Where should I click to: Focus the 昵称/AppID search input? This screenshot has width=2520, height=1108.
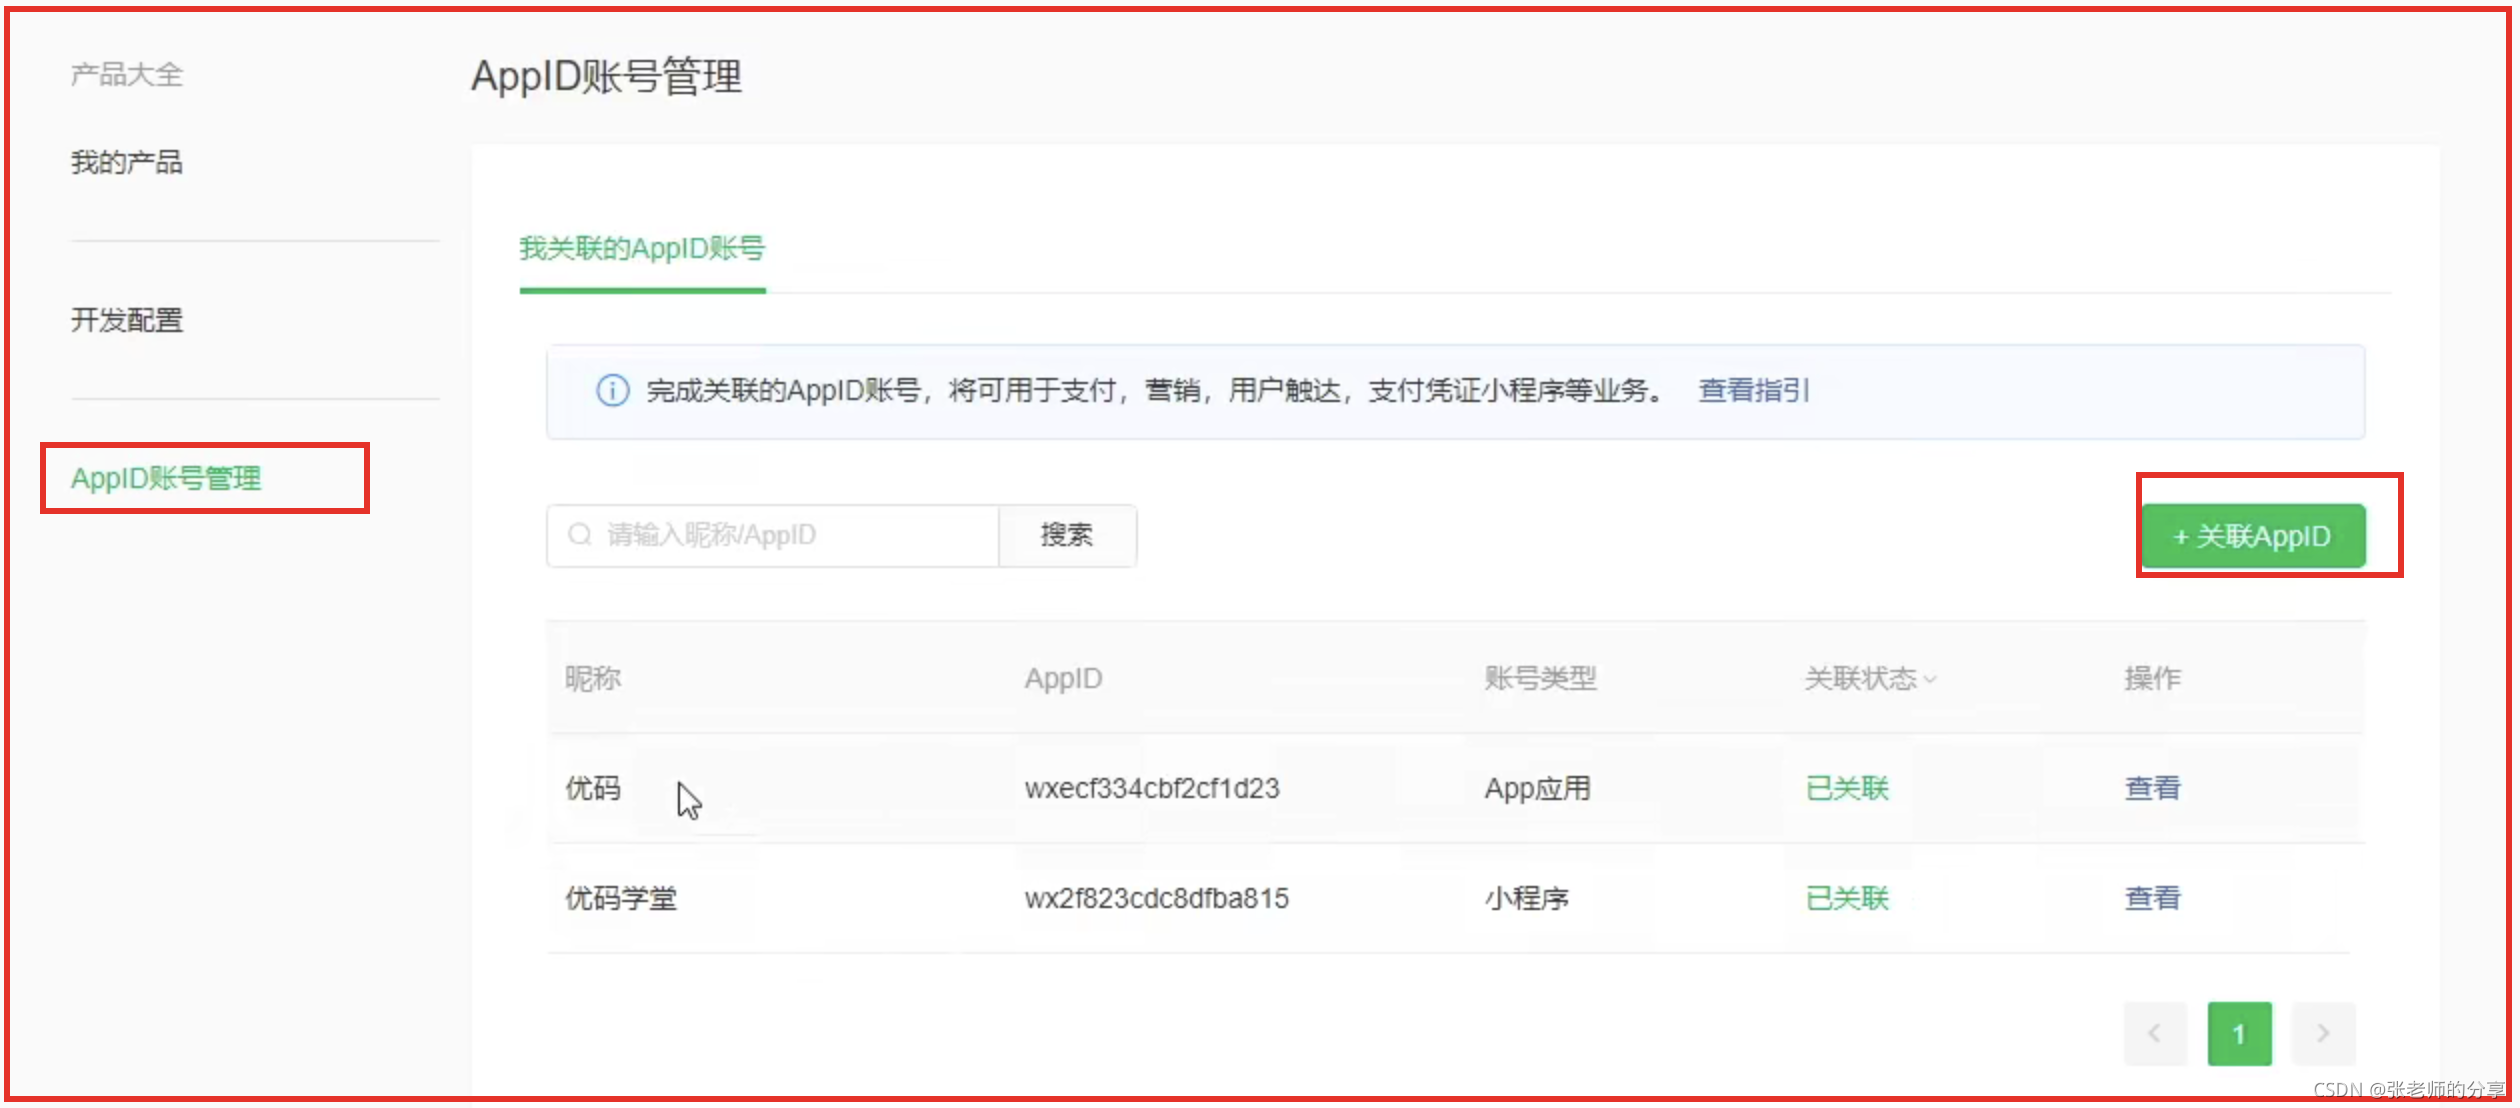point(790,535)
